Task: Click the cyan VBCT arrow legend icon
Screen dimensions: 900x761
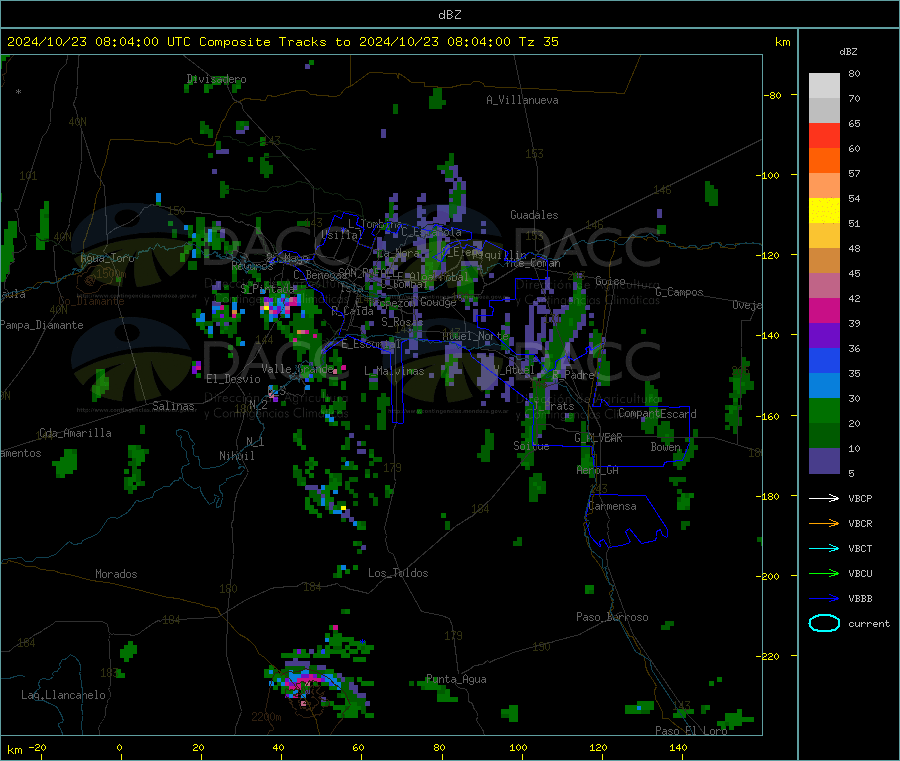Action: point(824,549)
